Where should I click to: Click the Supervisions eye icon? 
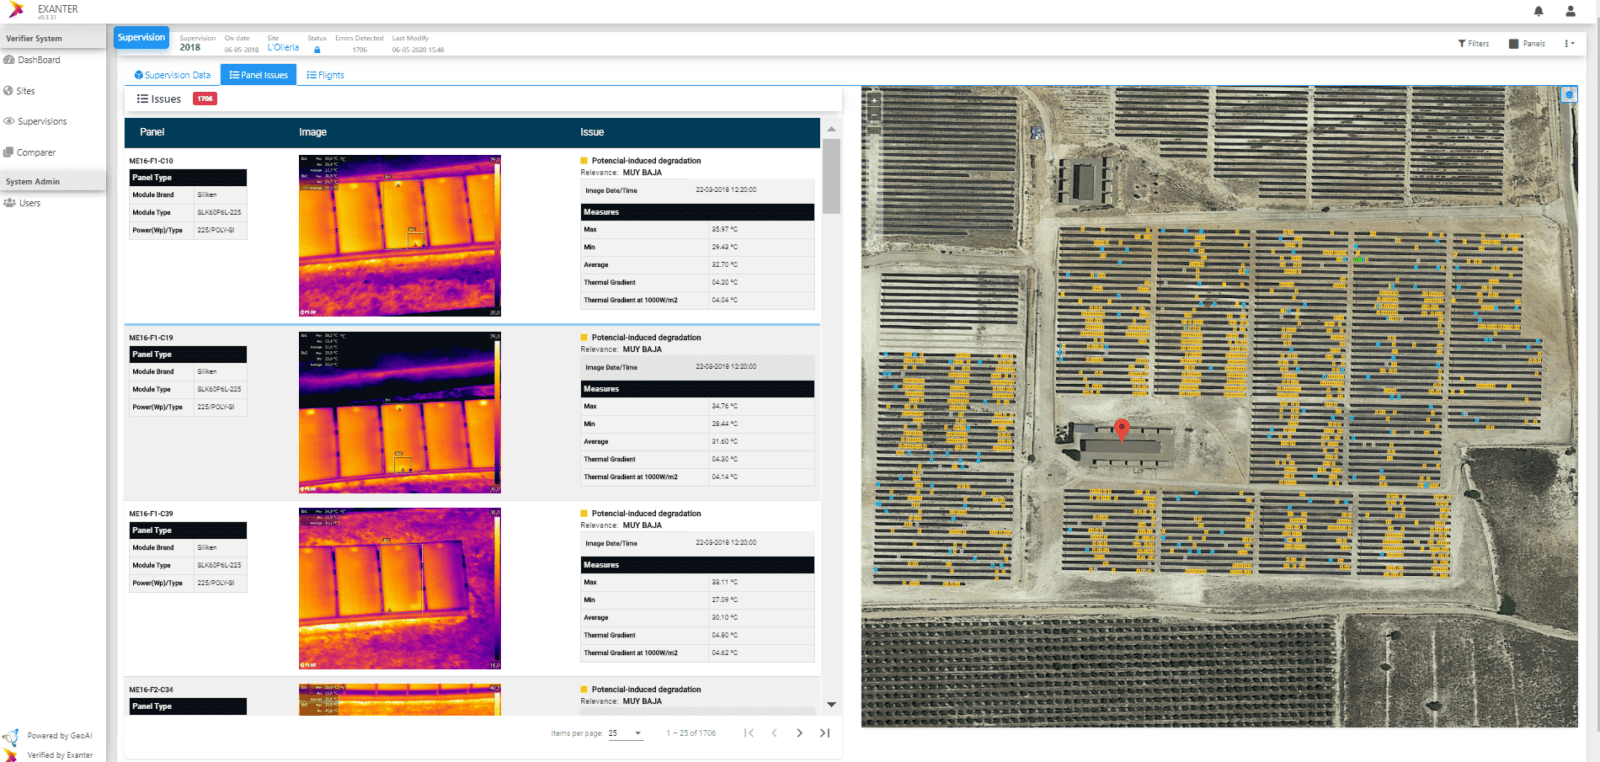click(9, 122)
